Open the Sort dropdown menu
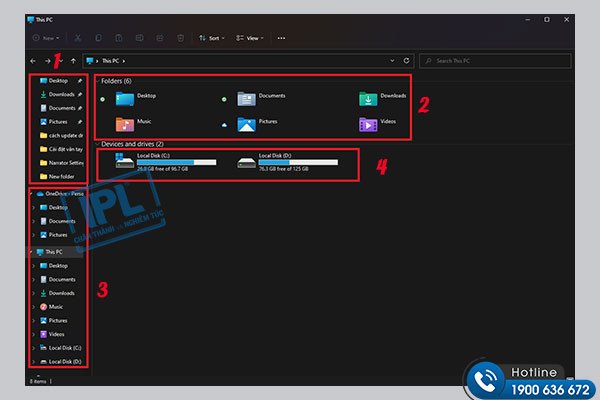 [x=212, y=38]
